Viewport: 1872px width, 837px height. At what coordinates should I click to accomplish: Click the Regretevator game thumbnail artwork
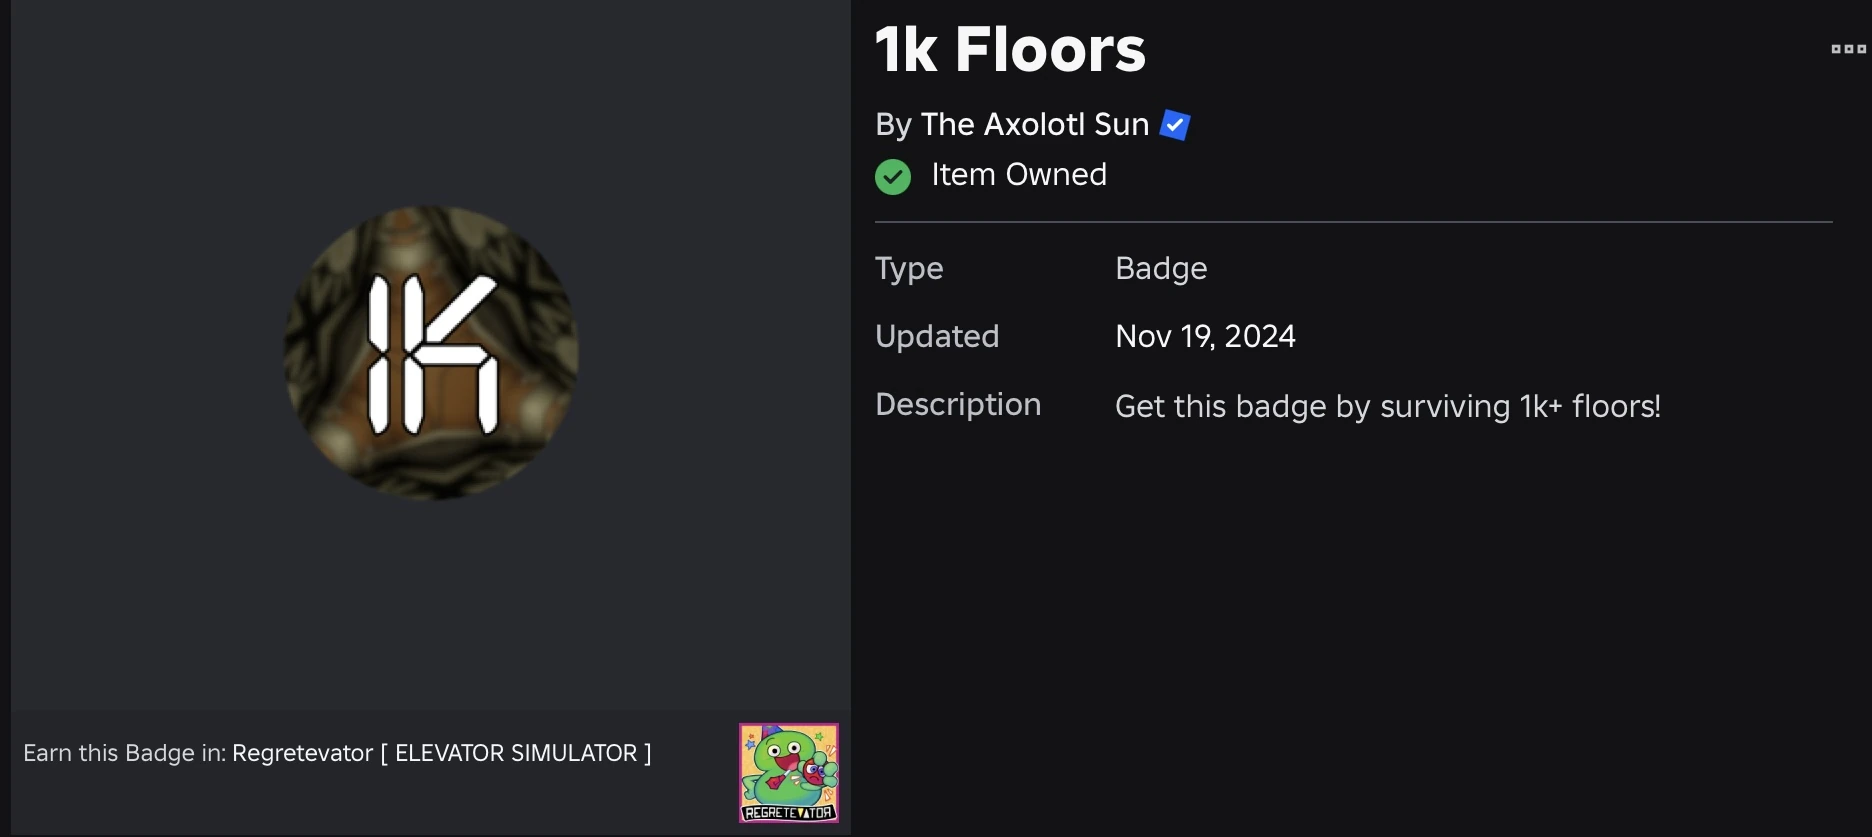(x=788, y=765)
